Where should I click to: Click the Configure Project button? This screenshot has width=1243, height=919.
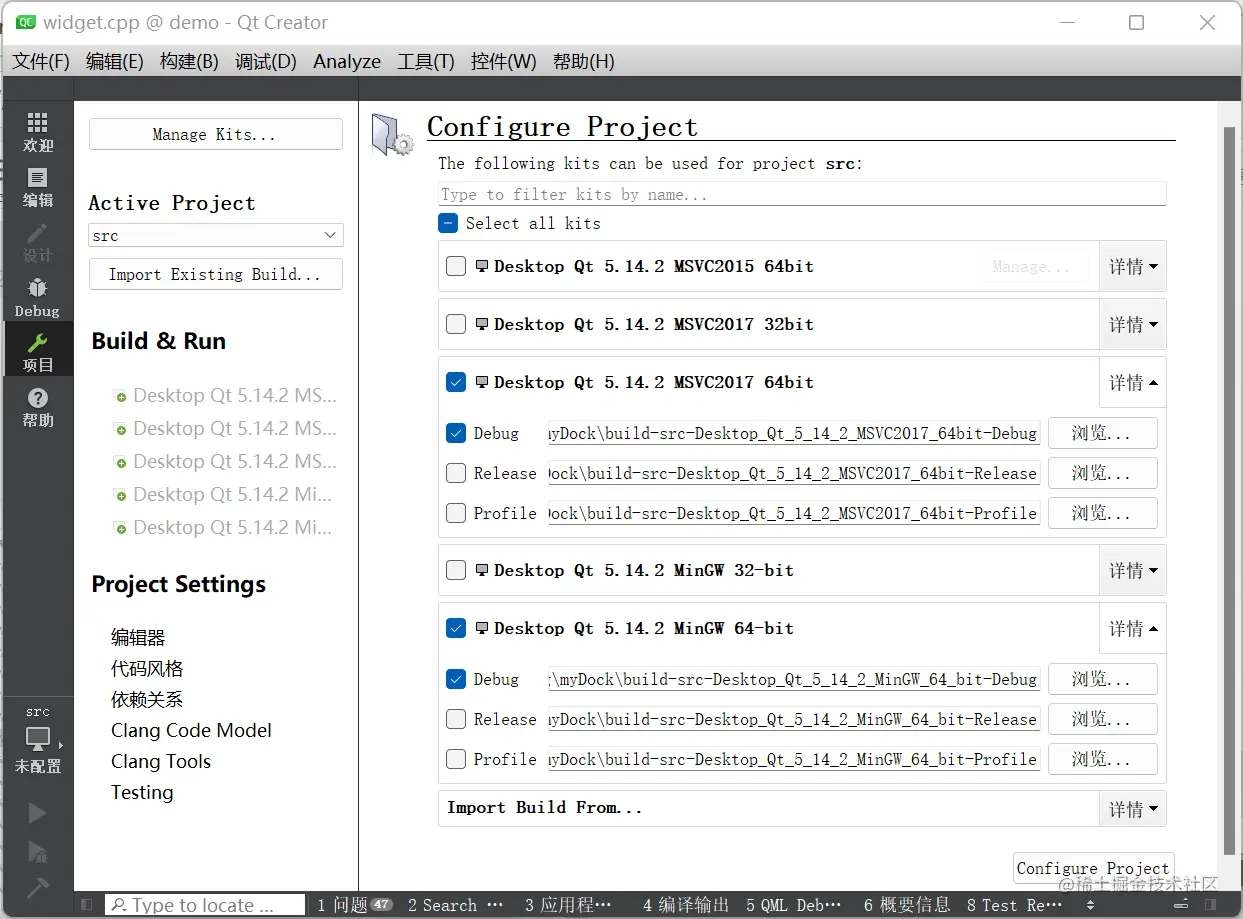coord(1093,868)
